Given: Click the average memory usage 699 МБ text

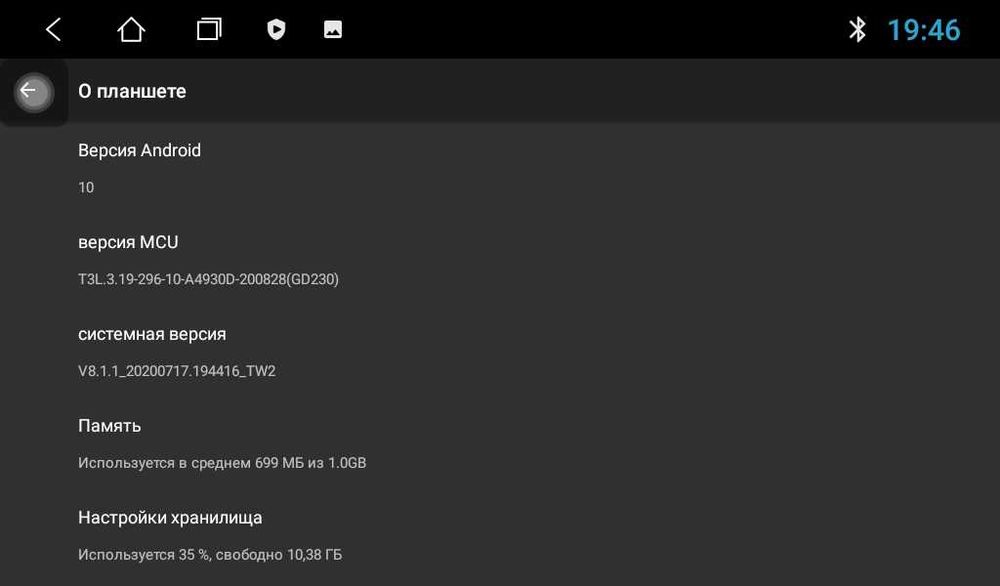Looking at the screenshot, I should (x=222, y=463).
